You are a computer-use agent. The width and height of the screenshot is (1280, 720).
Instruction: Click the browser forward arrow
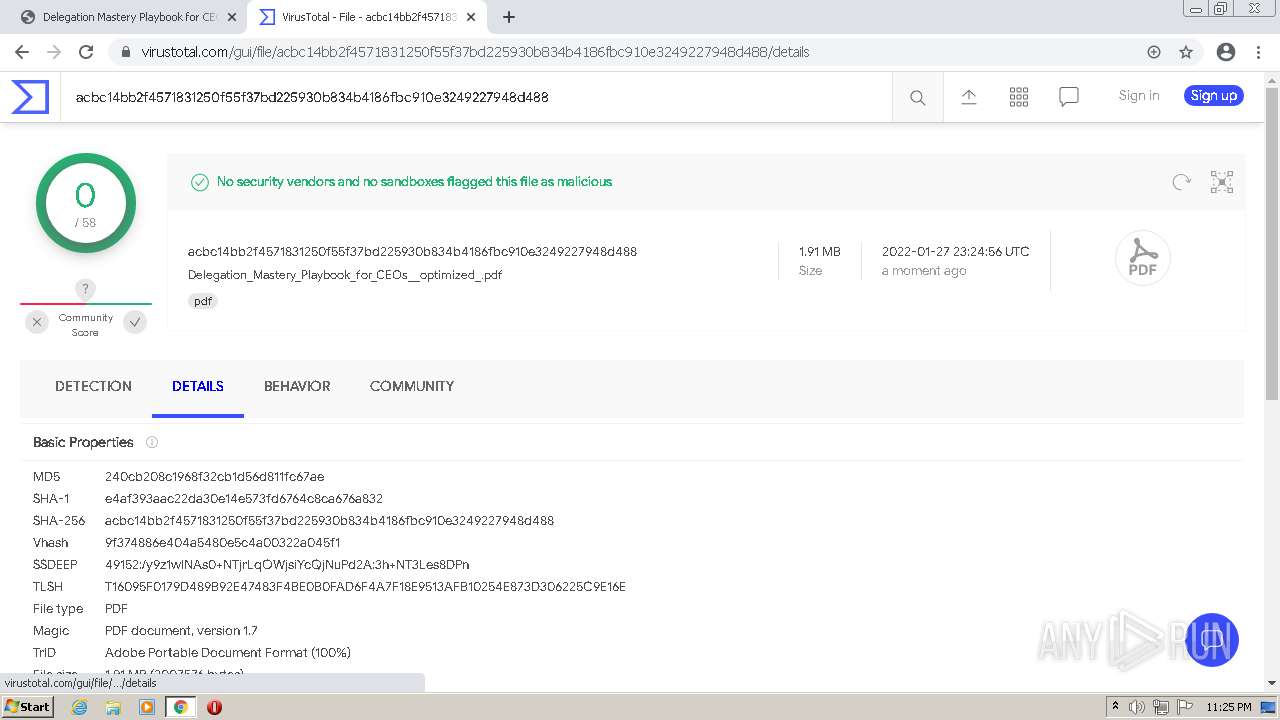click(x=54, y=52)
